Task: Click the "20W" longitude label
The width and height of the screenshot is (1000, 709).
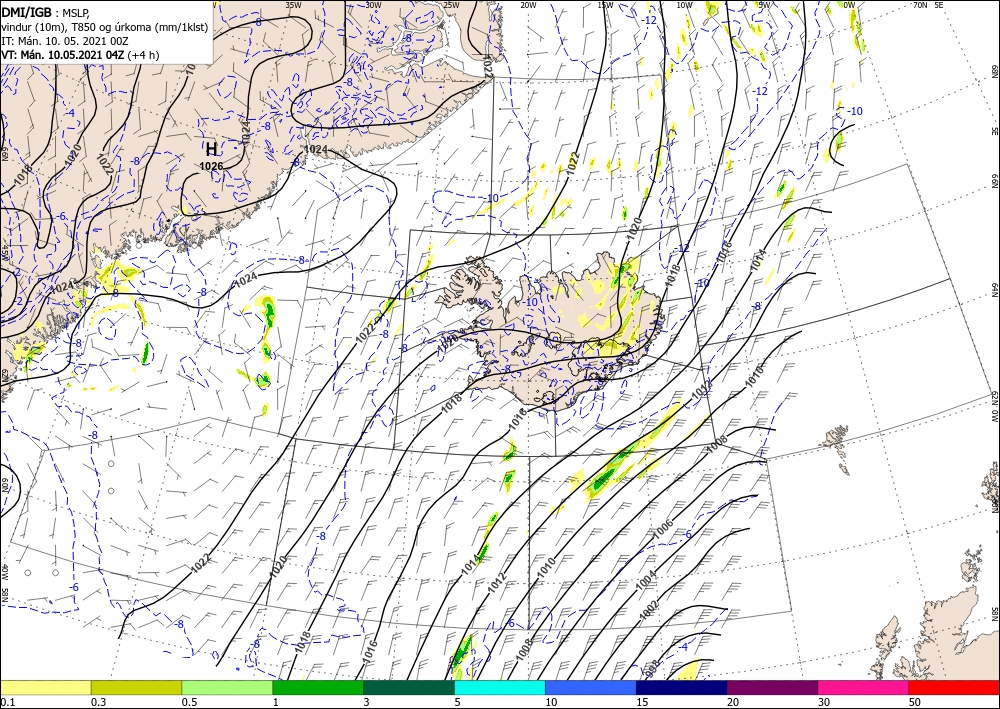Action: pyautogui.click(x=528, y=4)
